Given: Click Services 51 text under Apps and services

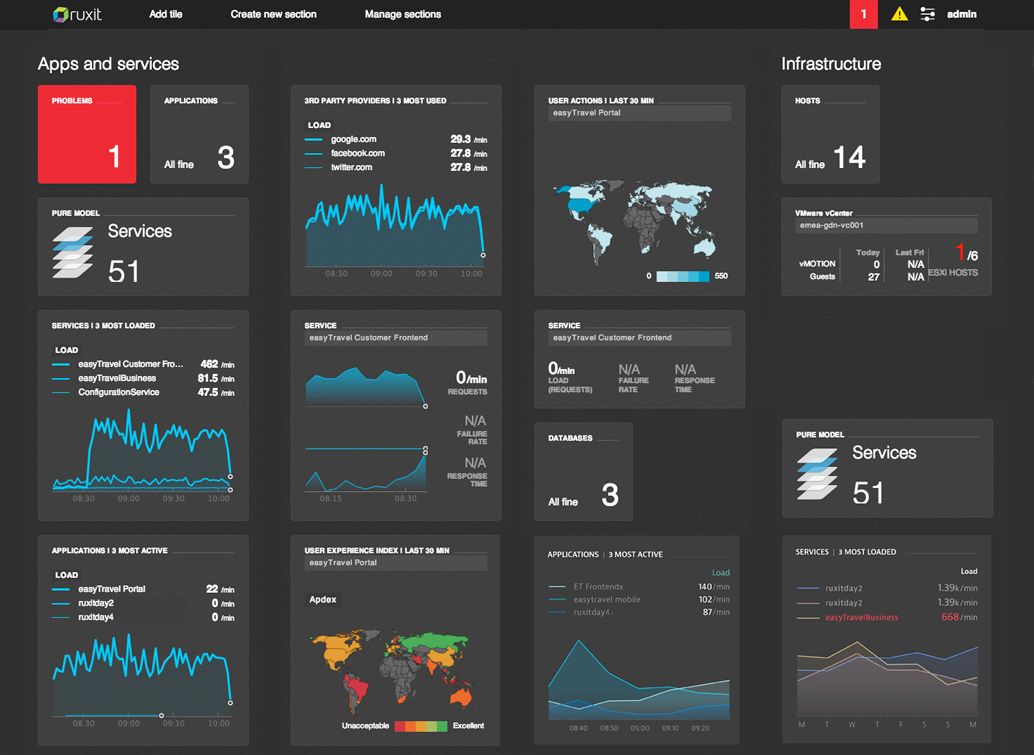Looking at the screenshot, I should coord(140,253).
